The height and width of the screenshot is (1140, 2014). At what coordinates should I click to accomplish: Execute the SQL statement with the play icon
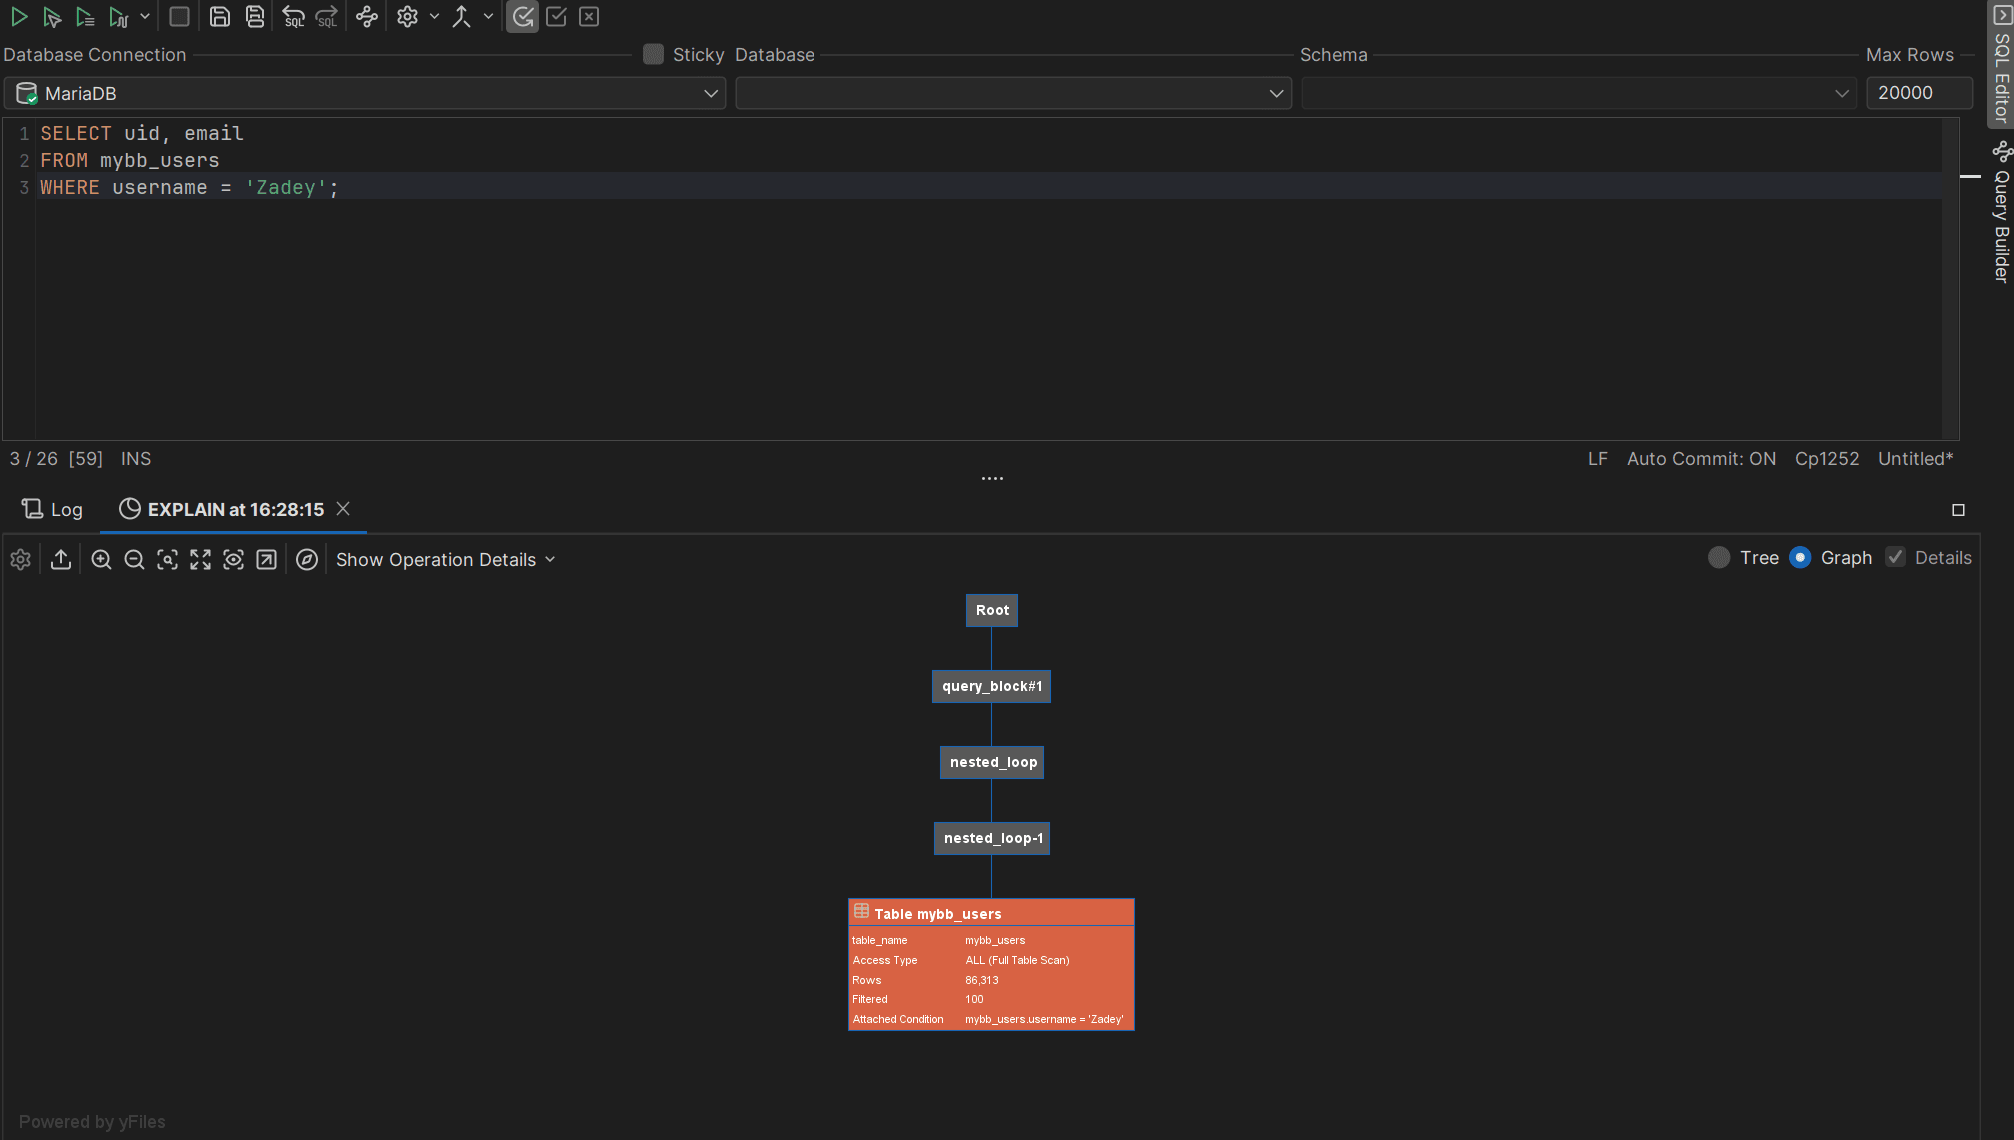tap(19, 16)
